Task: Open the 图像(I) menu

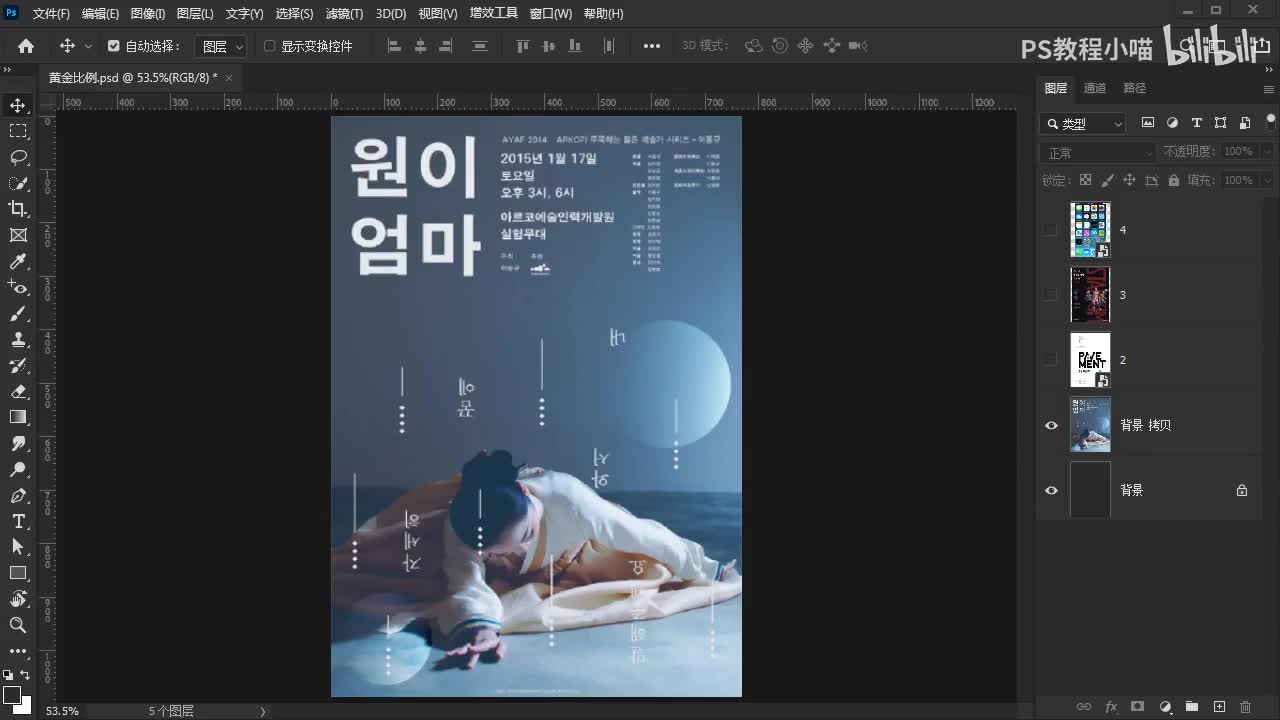Action: pyautogui.click(x=148, y=14)
